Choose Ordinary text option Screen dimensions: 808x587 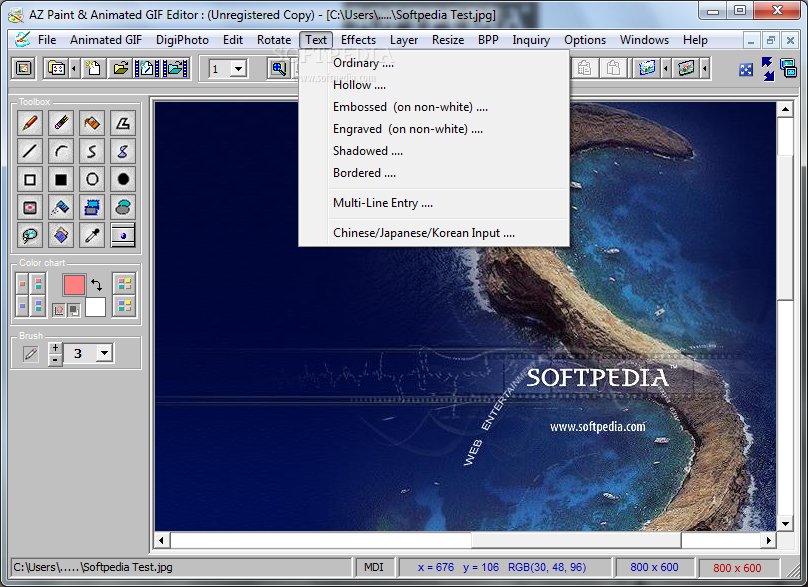[434, 63]
